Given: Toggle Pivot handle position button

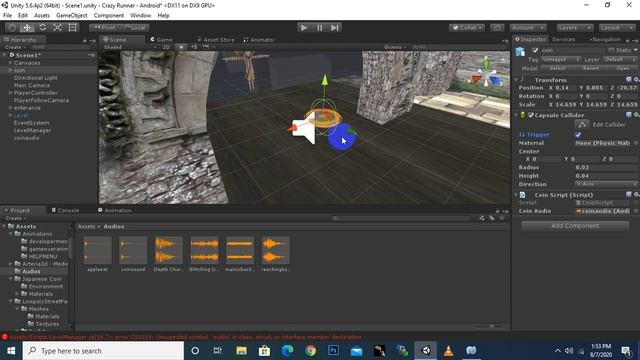Looking at the screenshot, I should (x=104, y=27).
